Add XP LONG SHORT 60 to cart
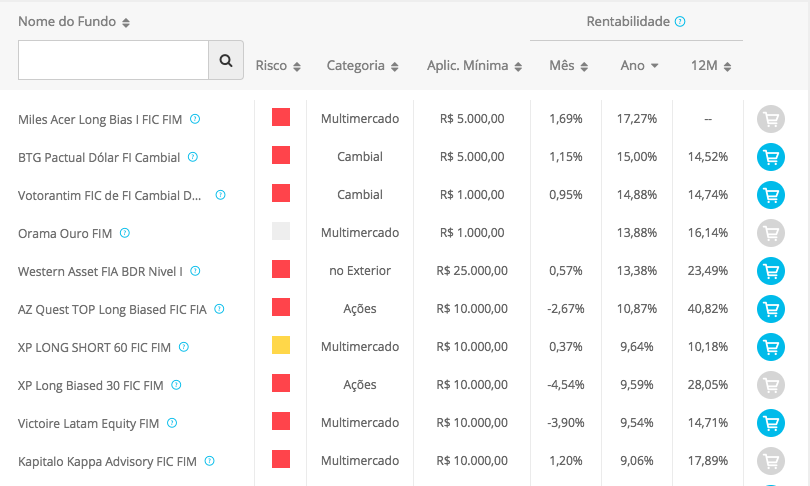810x486 pixels. point(770,347)
